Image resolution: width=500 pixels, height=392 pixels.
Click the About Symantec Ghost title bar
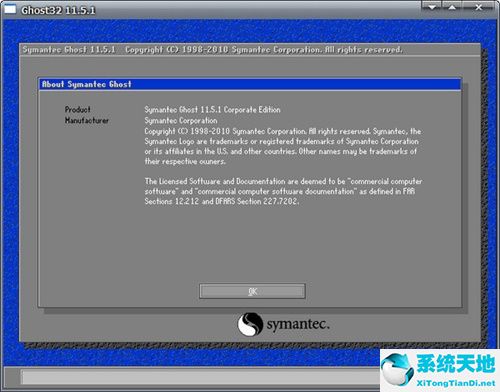[250, 84]
